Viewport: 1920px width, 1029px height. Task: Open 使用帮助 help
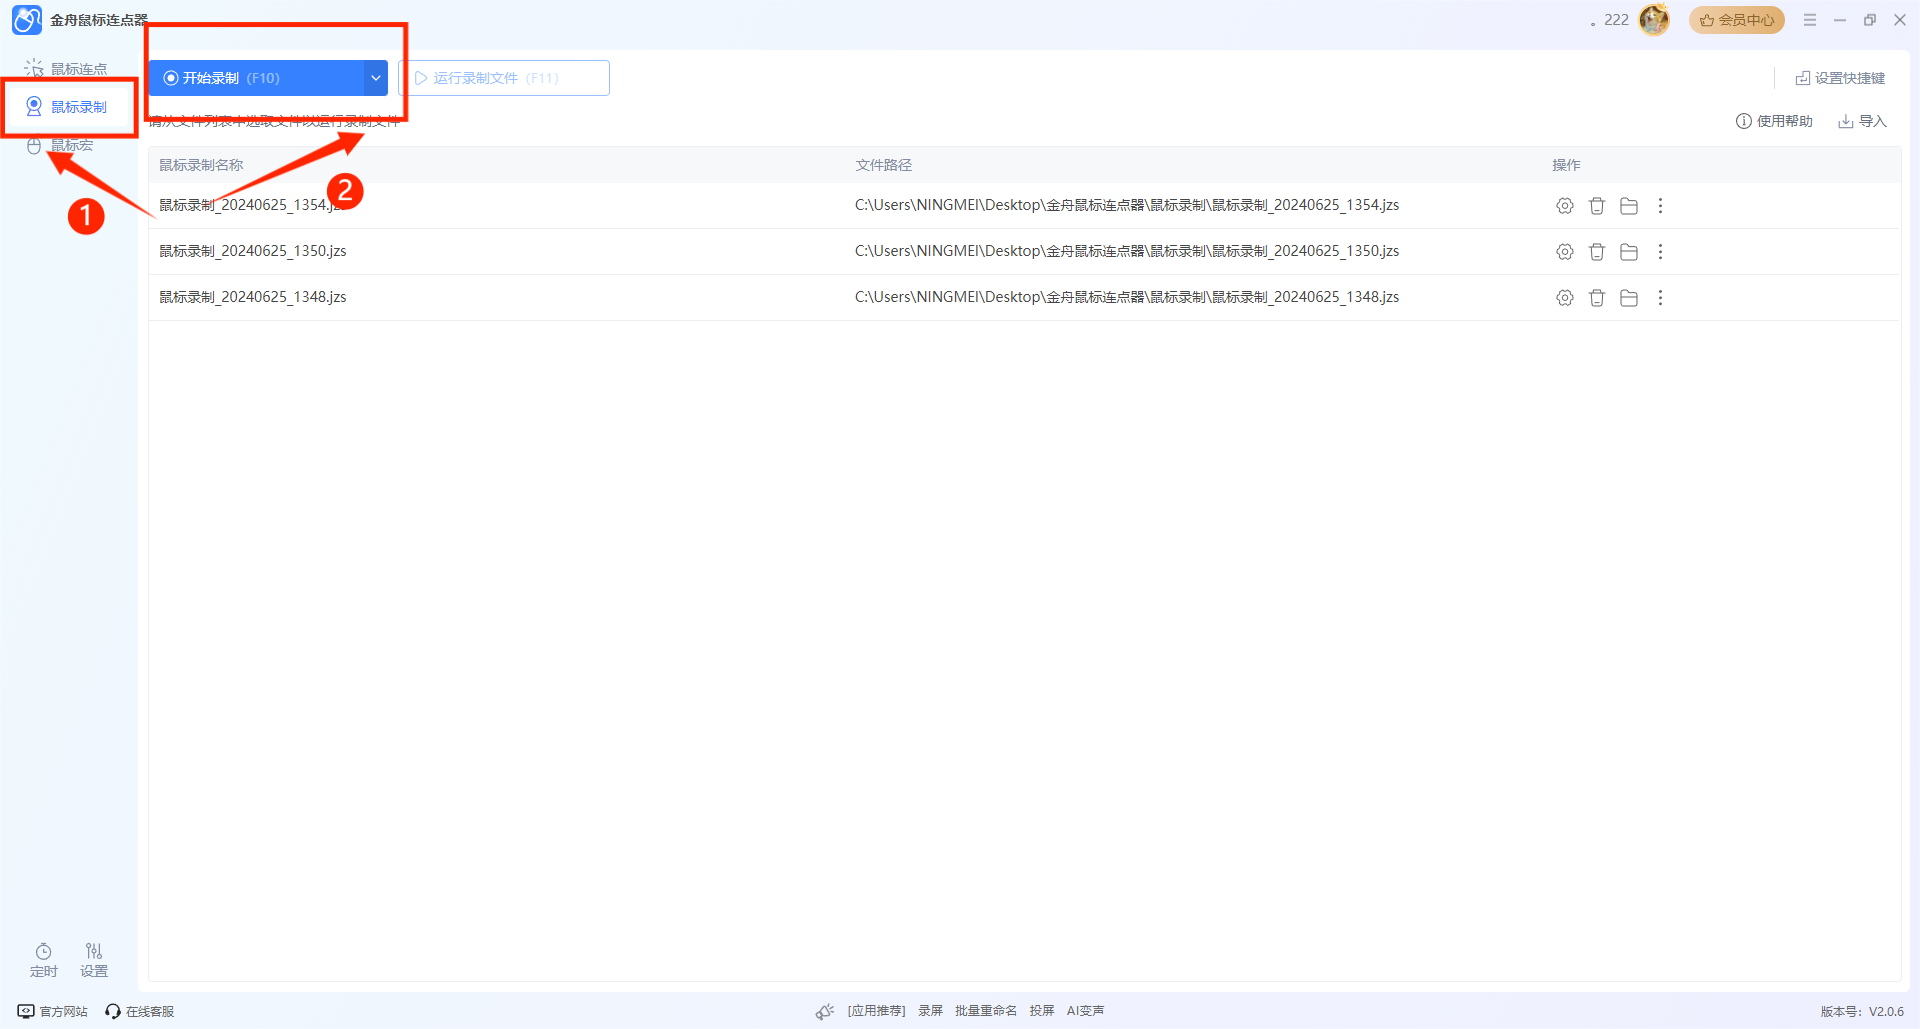[1774, 121]
